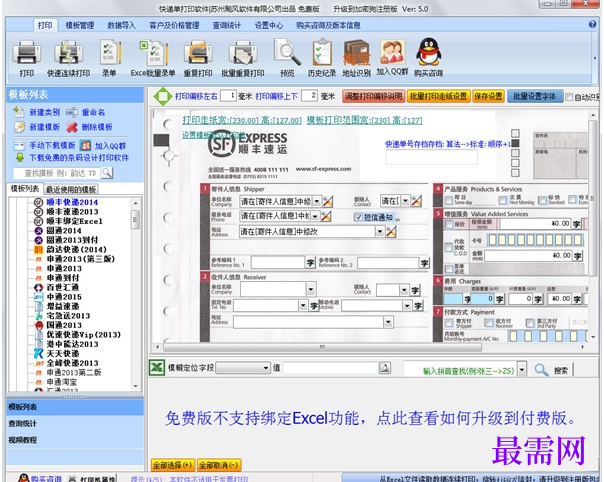Toggle the 自动识别 checkbox on toolbar
This screenshot has width=604, height=482.
[x=569, y=97]
